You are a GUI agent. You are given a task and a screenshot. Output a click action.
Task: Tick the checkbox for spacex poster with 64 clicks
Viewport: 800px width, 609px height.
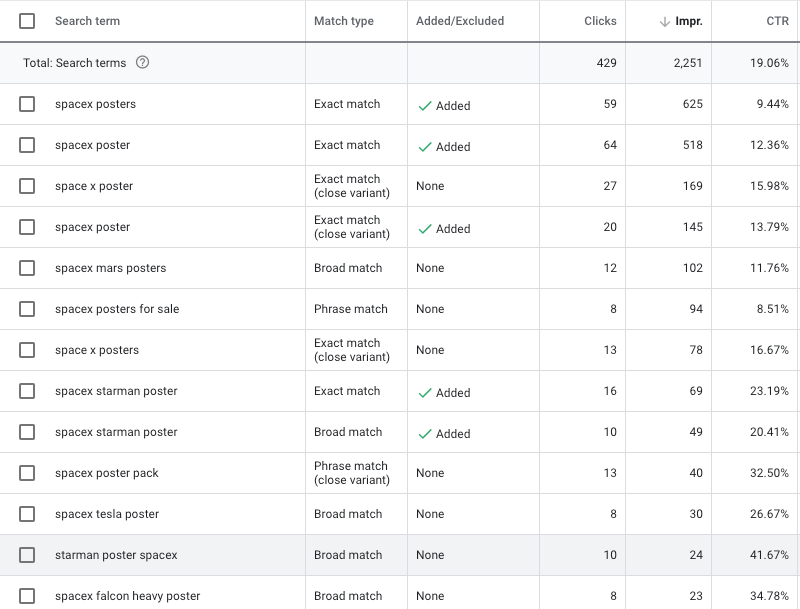(x=27, y=145)
